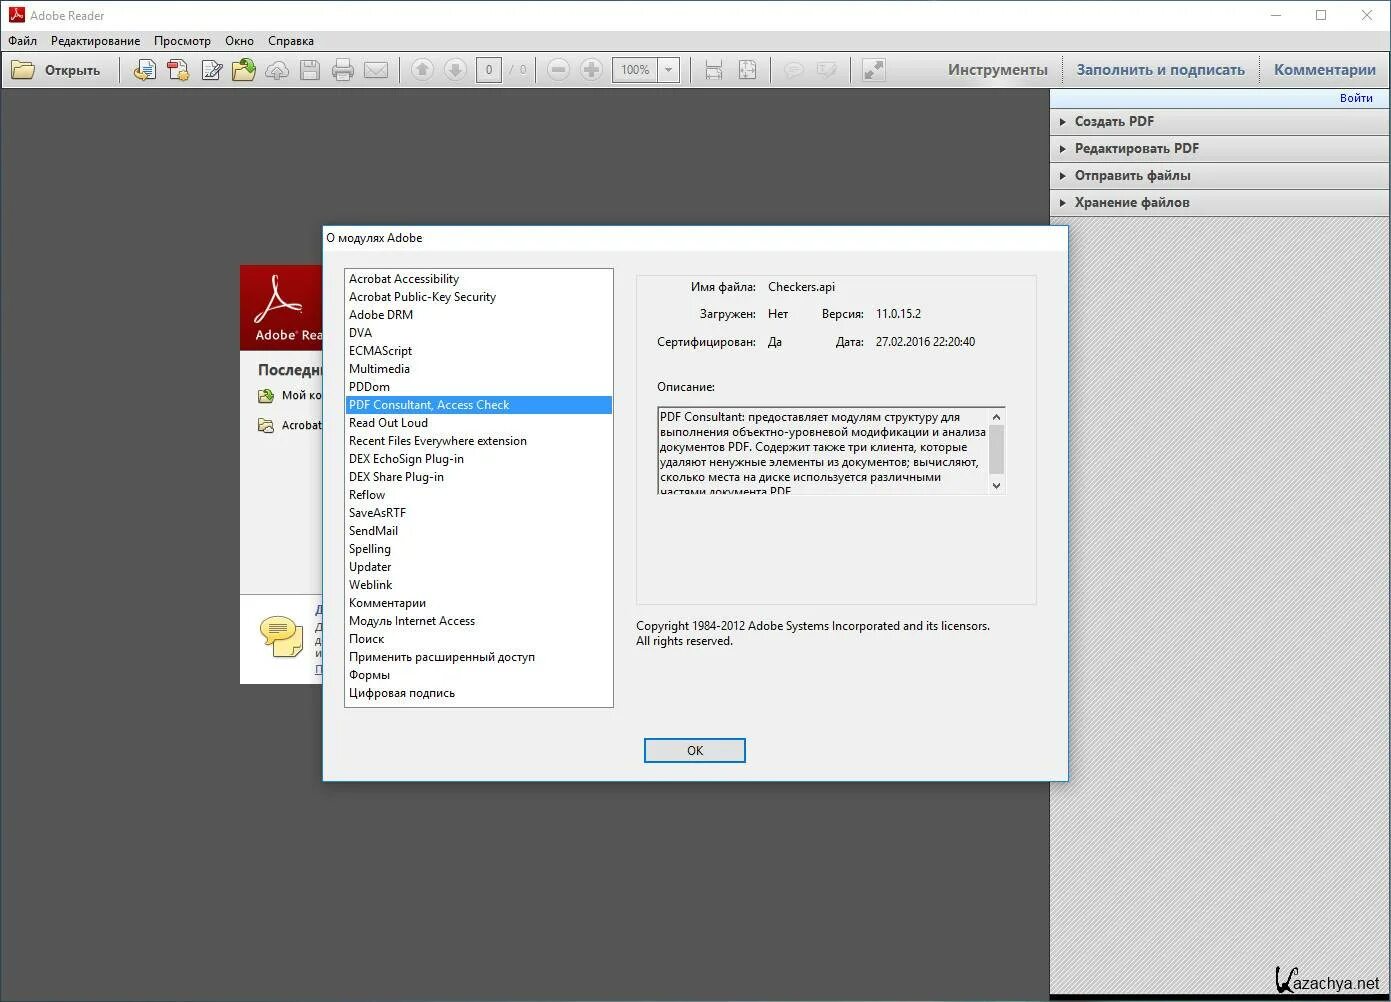Click the create PDF icon with red page
Viewport: 1391px width, 1002px height.
[x=178, y=70]
